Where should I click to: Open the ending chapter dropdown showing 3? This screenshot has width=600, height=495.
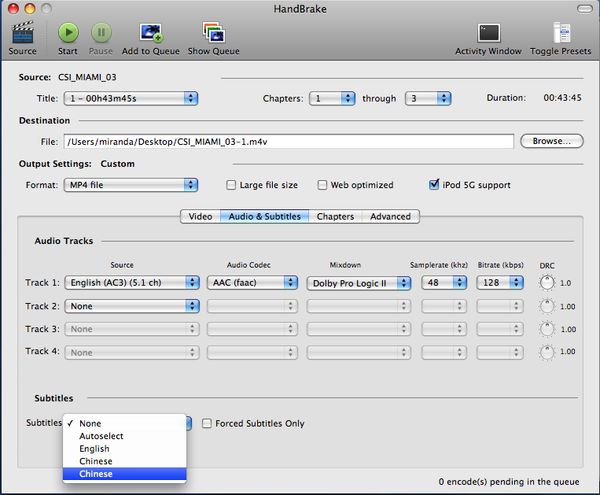click(x=428, y=99)
